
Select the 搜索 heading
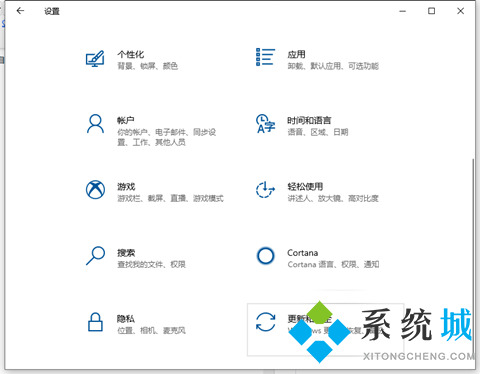tap(126, 253)
